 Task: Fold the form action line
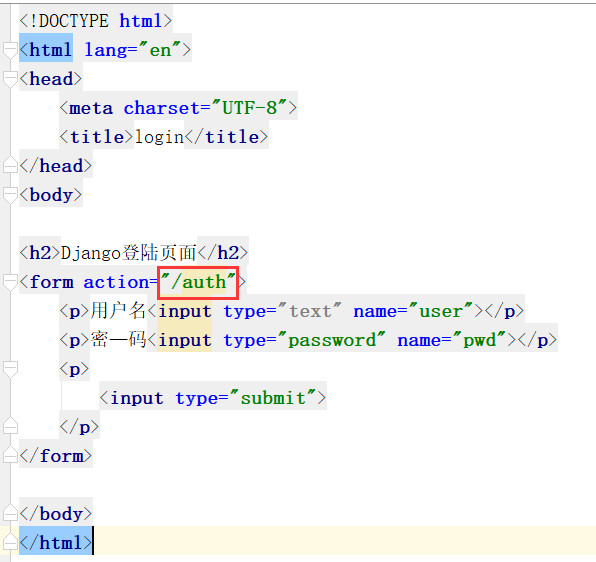pos(10,282)
